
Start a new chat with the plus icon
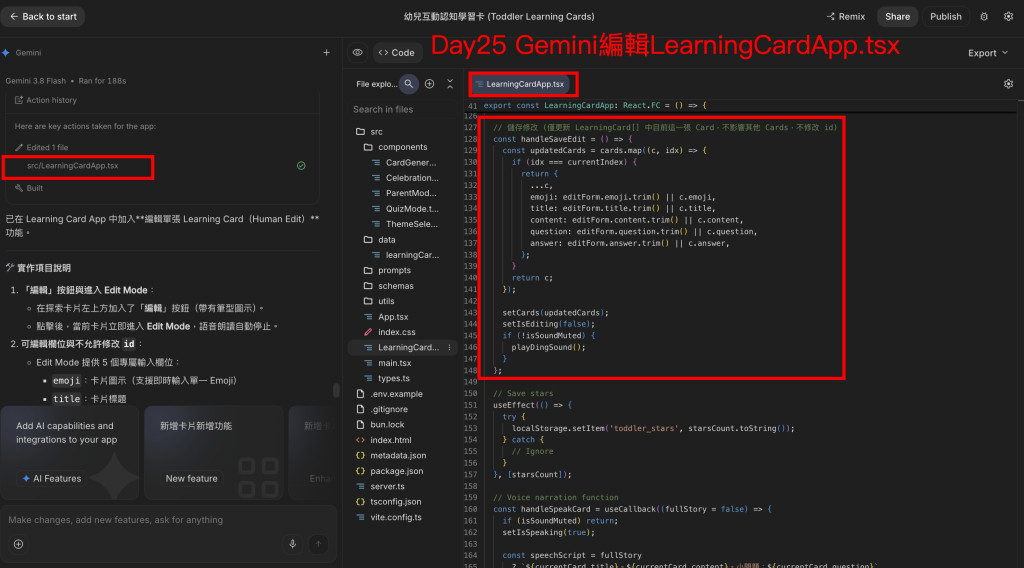tap(327, 53)
